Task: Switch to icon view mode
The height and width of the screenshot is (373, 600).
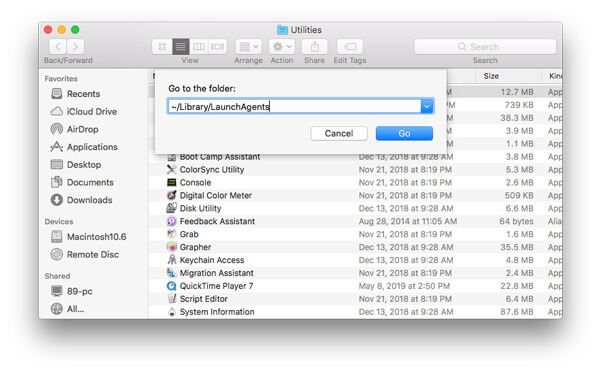Action: pyautogui.click(x=162, y=47)
